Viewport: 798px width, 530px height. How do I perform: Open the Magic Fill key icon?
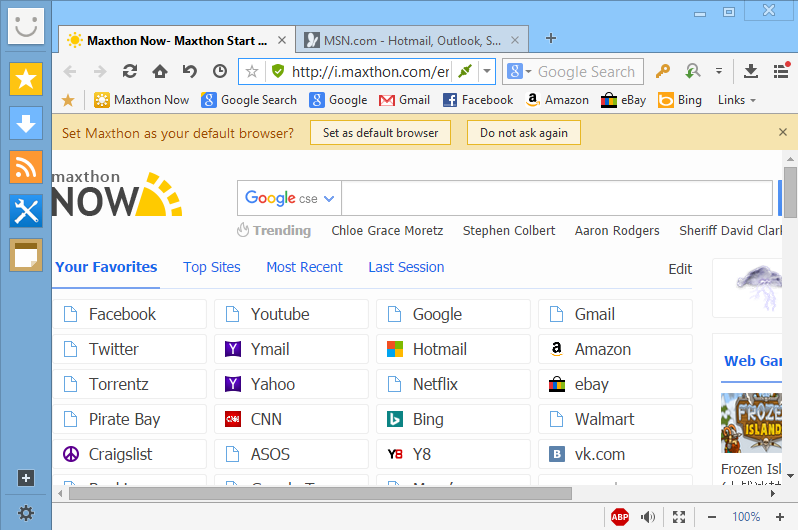coord(662,71)
